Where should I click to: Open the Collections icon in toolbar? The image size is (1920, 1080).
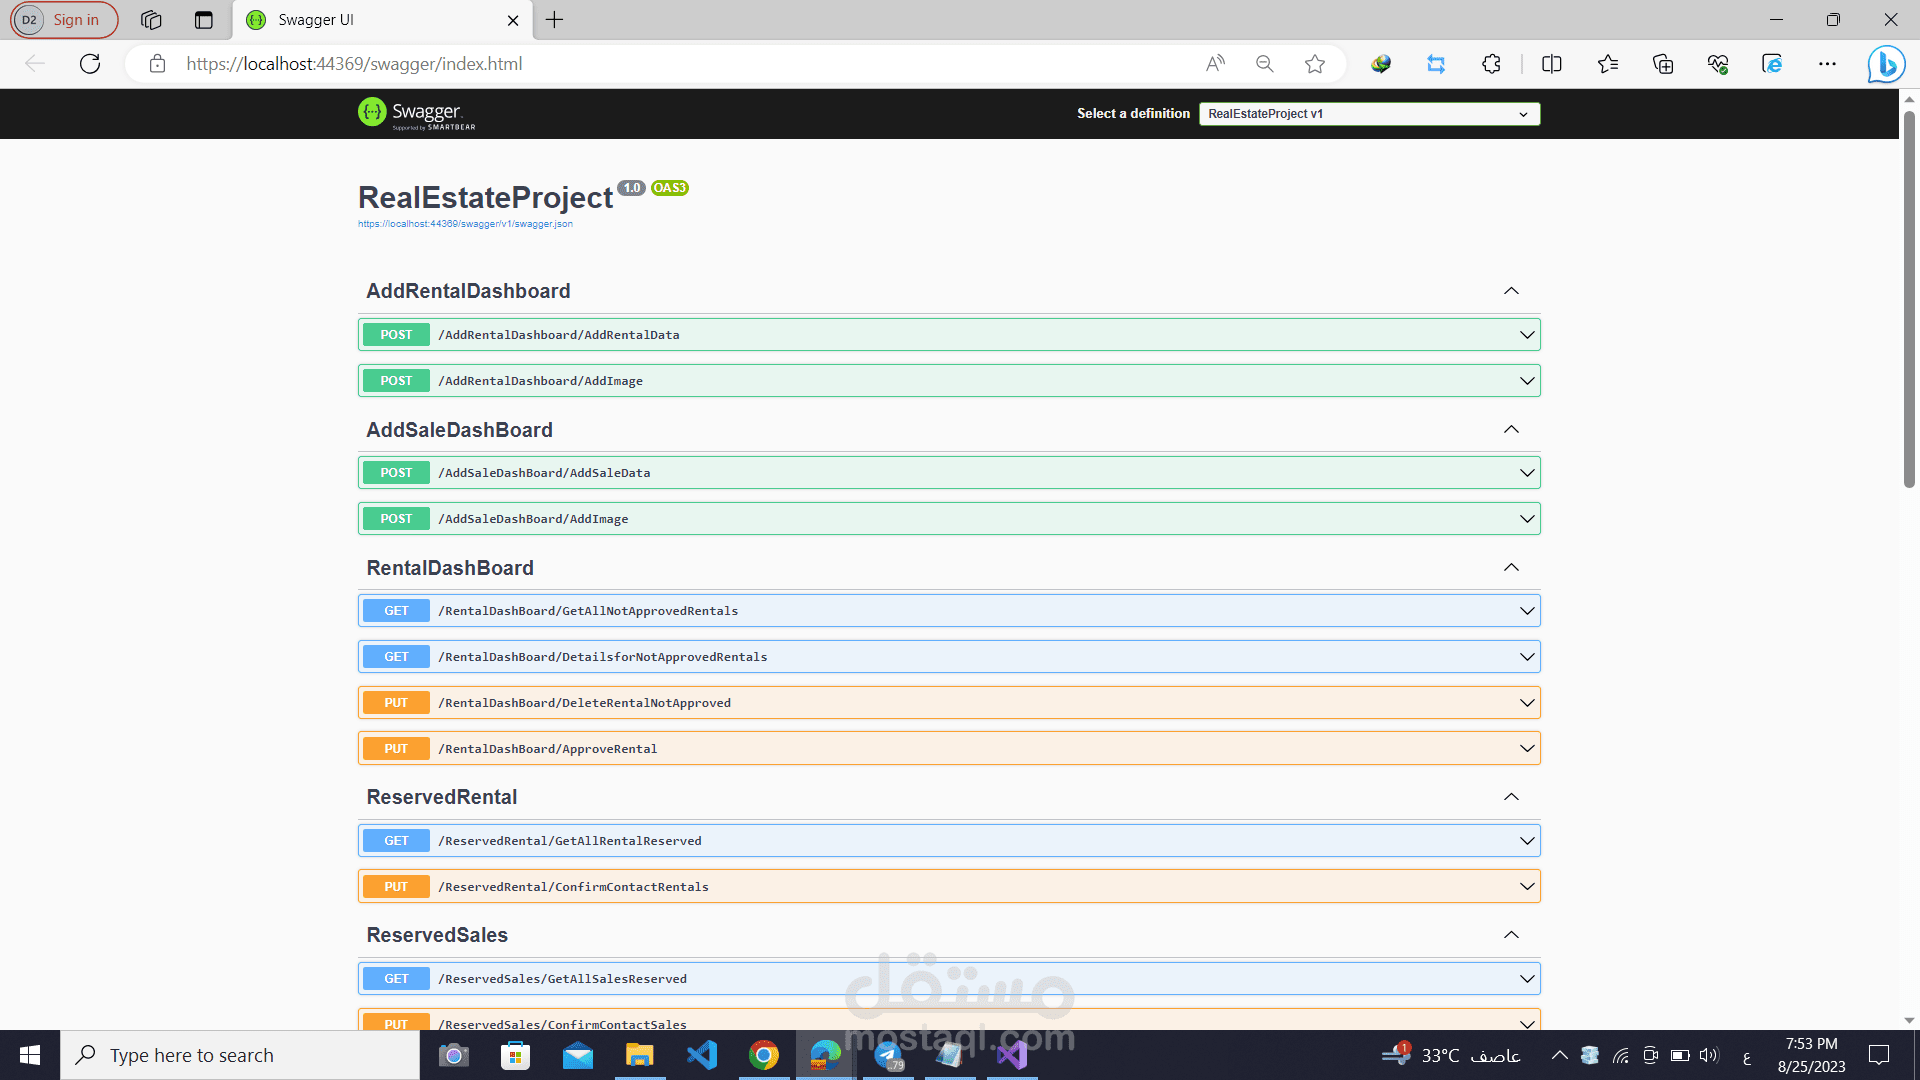tap(1663, 64)
